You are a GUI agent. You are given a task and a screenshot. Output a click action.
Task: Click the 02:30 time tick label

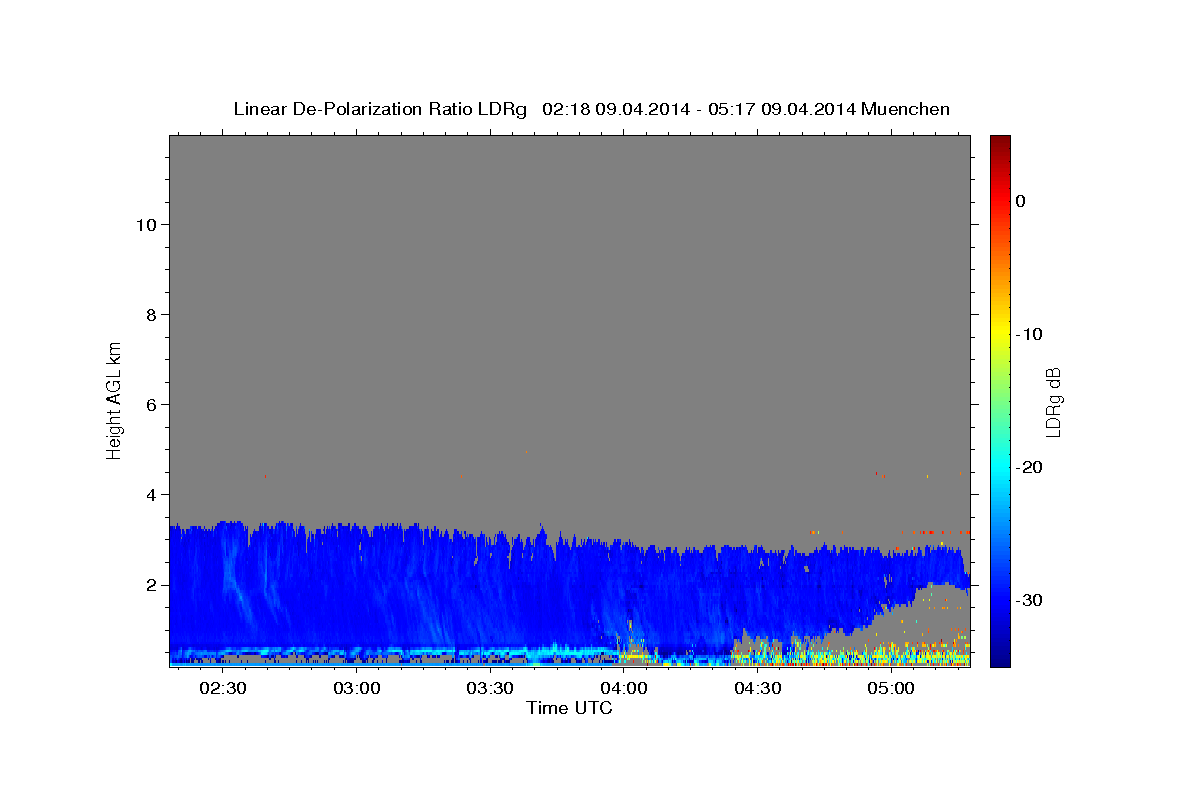223,689
